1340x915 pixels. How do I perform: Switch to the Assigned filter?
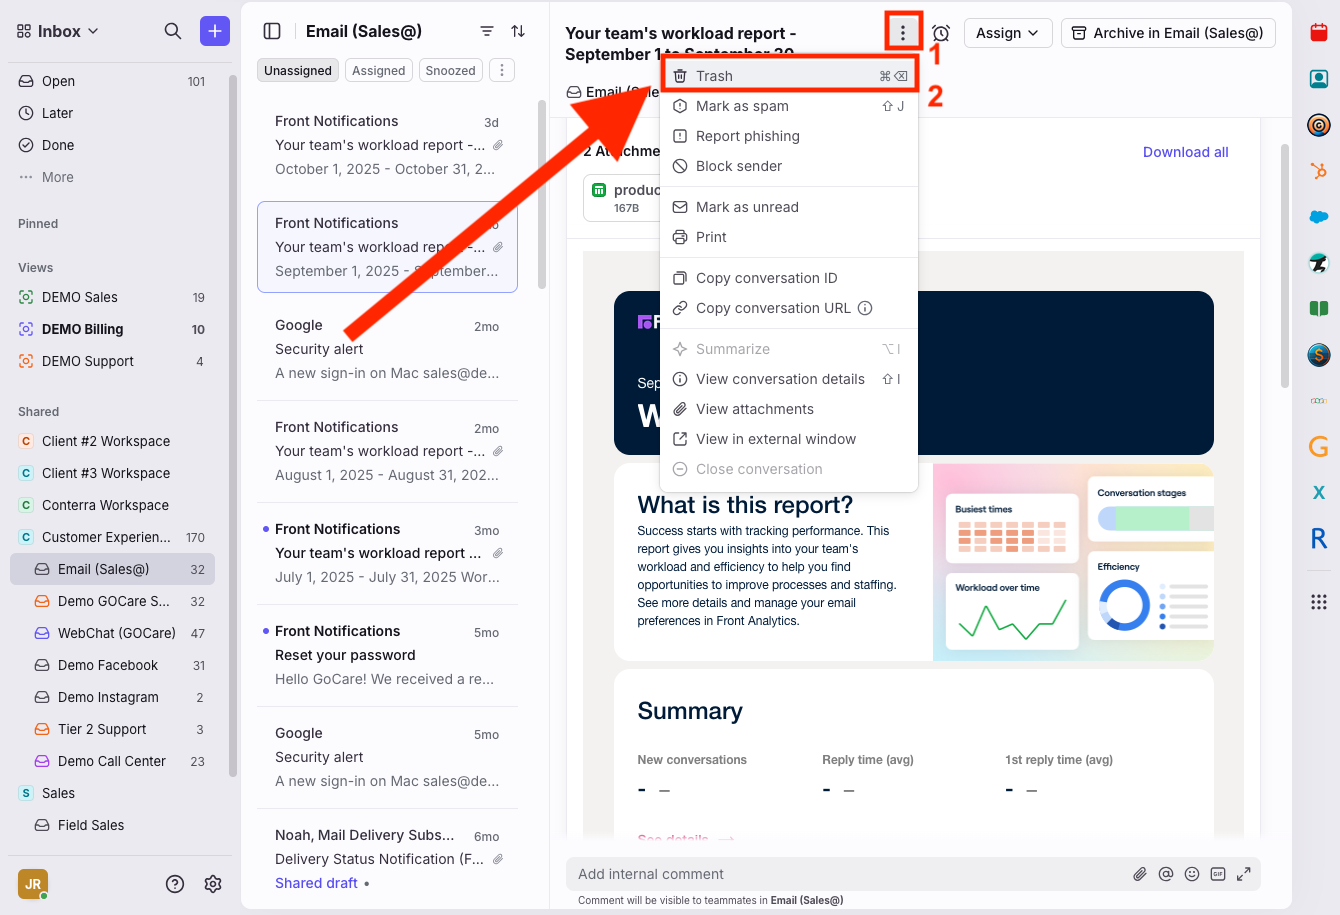379,70
